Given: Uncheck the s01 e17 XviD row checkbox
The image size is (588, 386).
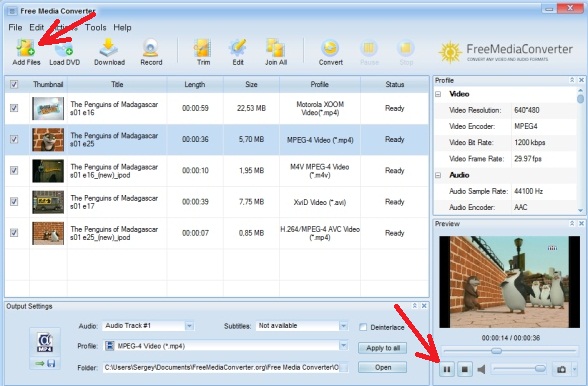Looking at the screenshot, I should tap(14, 201).
